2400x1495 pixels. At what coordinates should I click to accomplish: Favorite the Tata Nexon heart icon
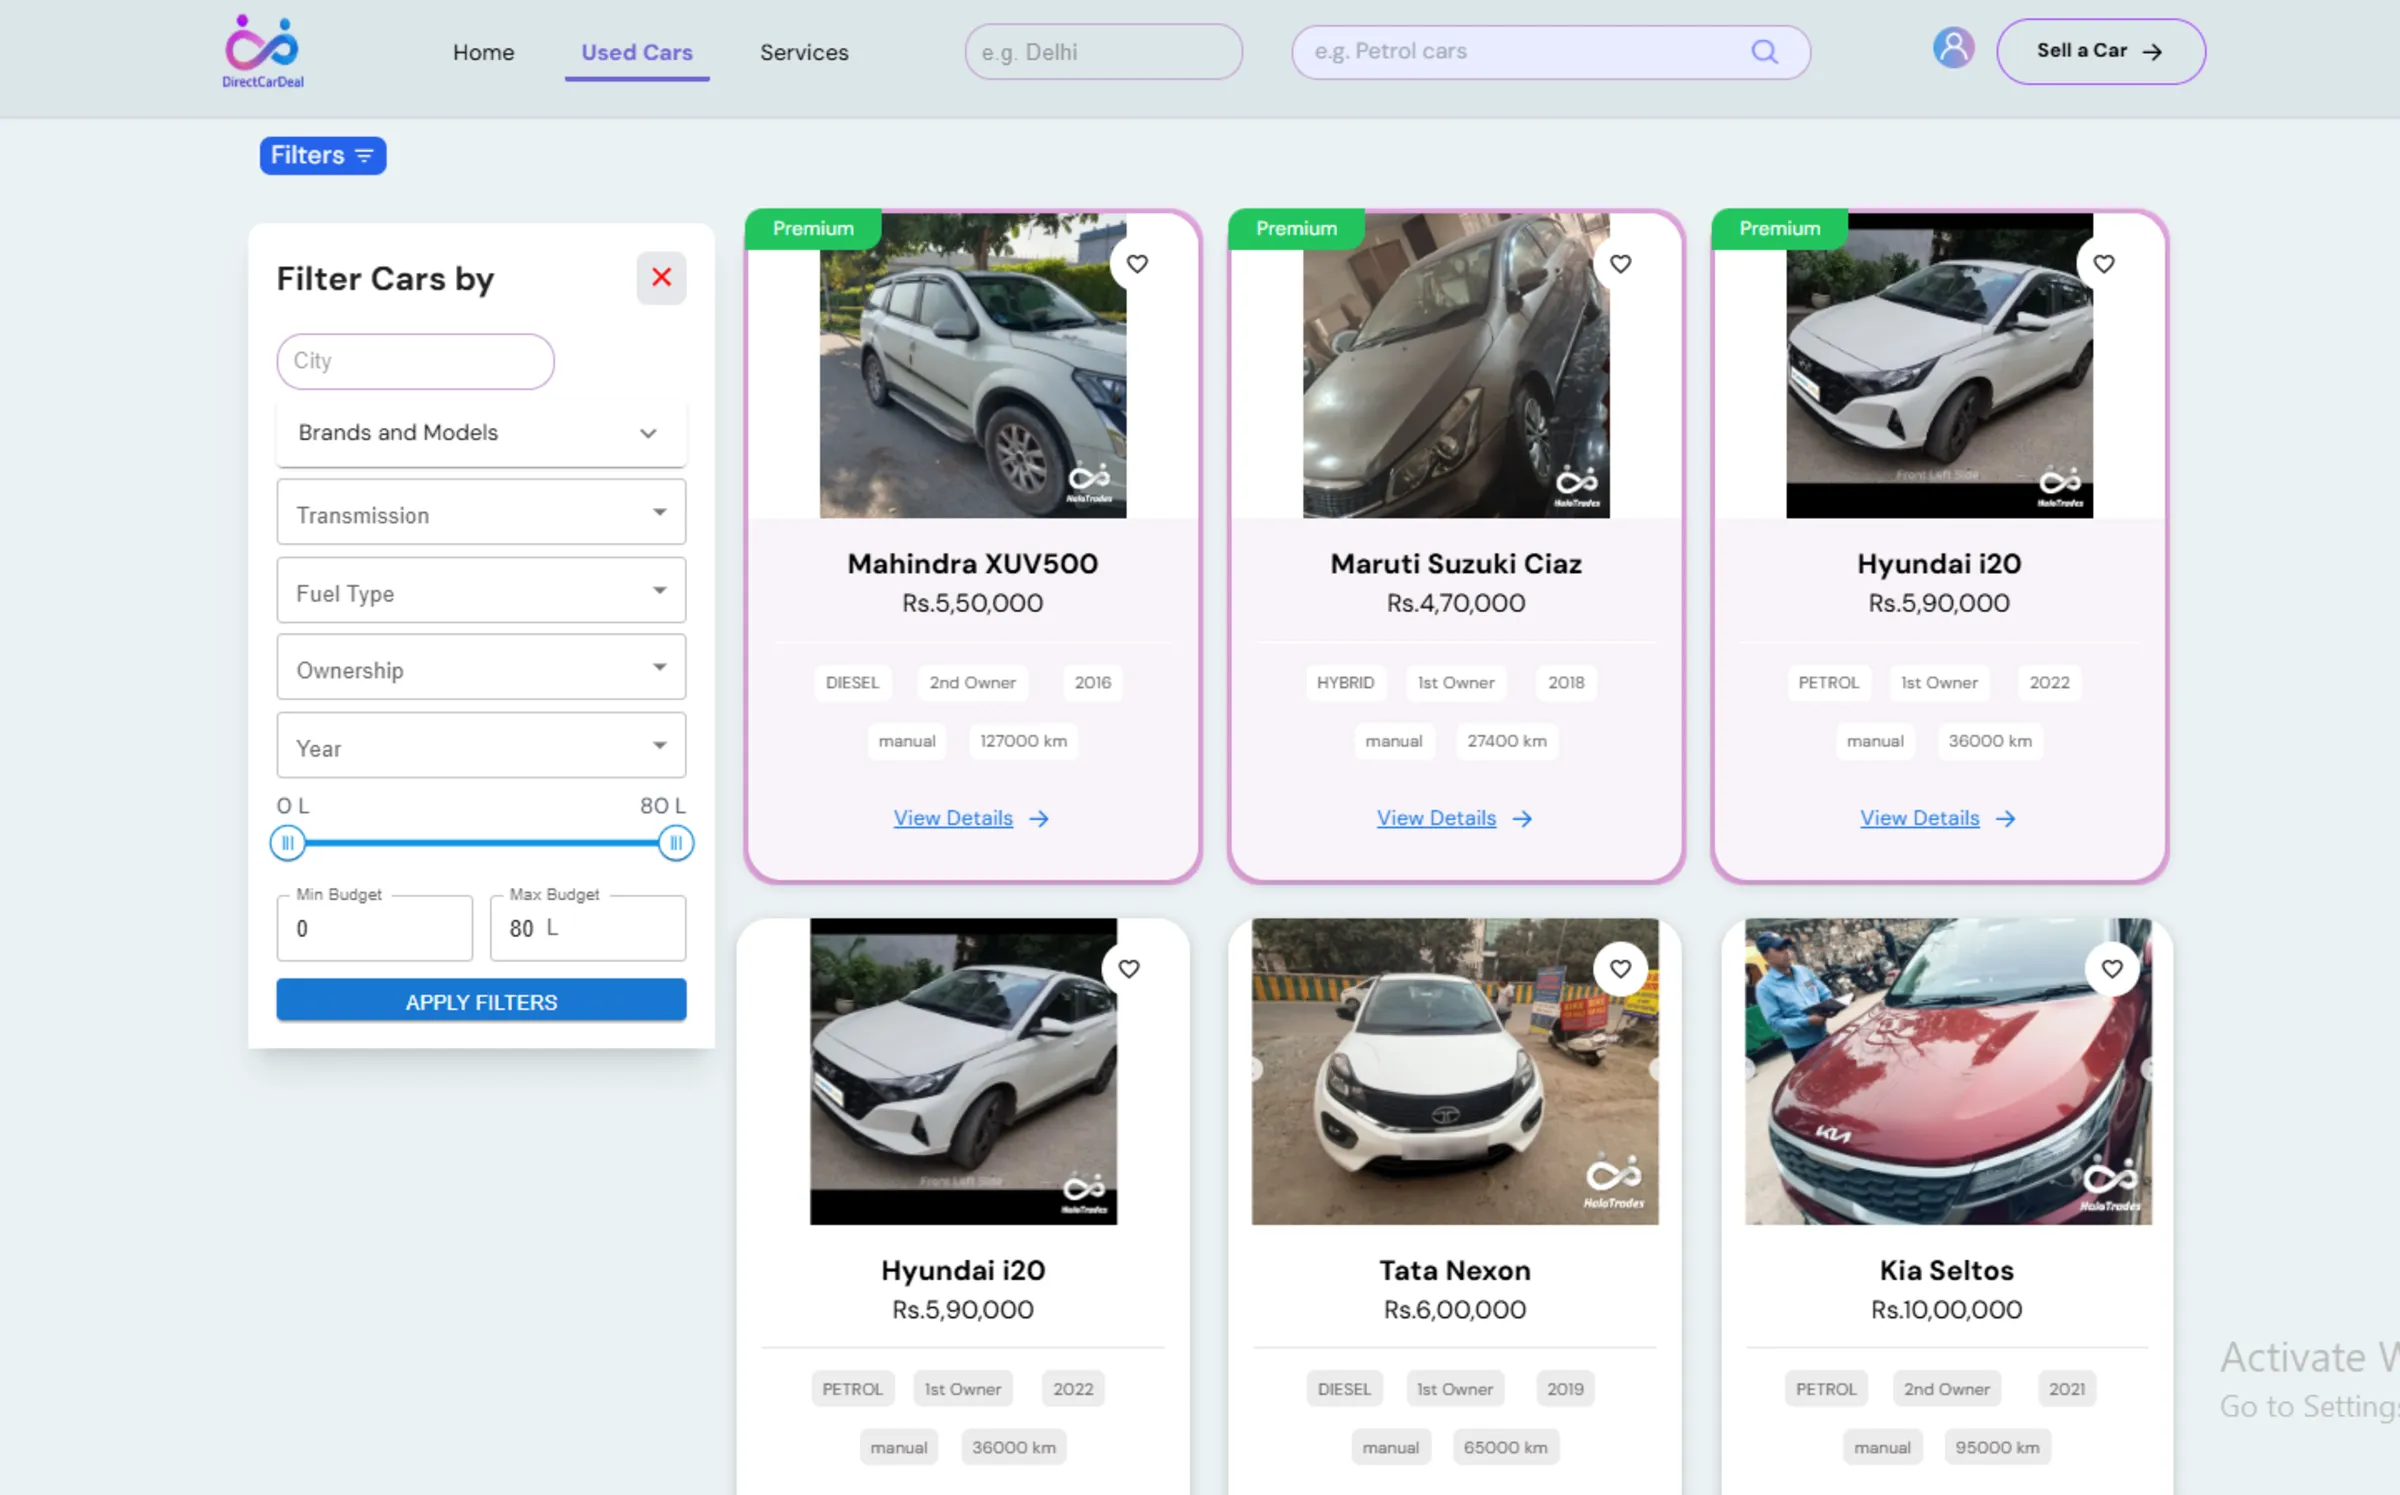pos(1620,968)
